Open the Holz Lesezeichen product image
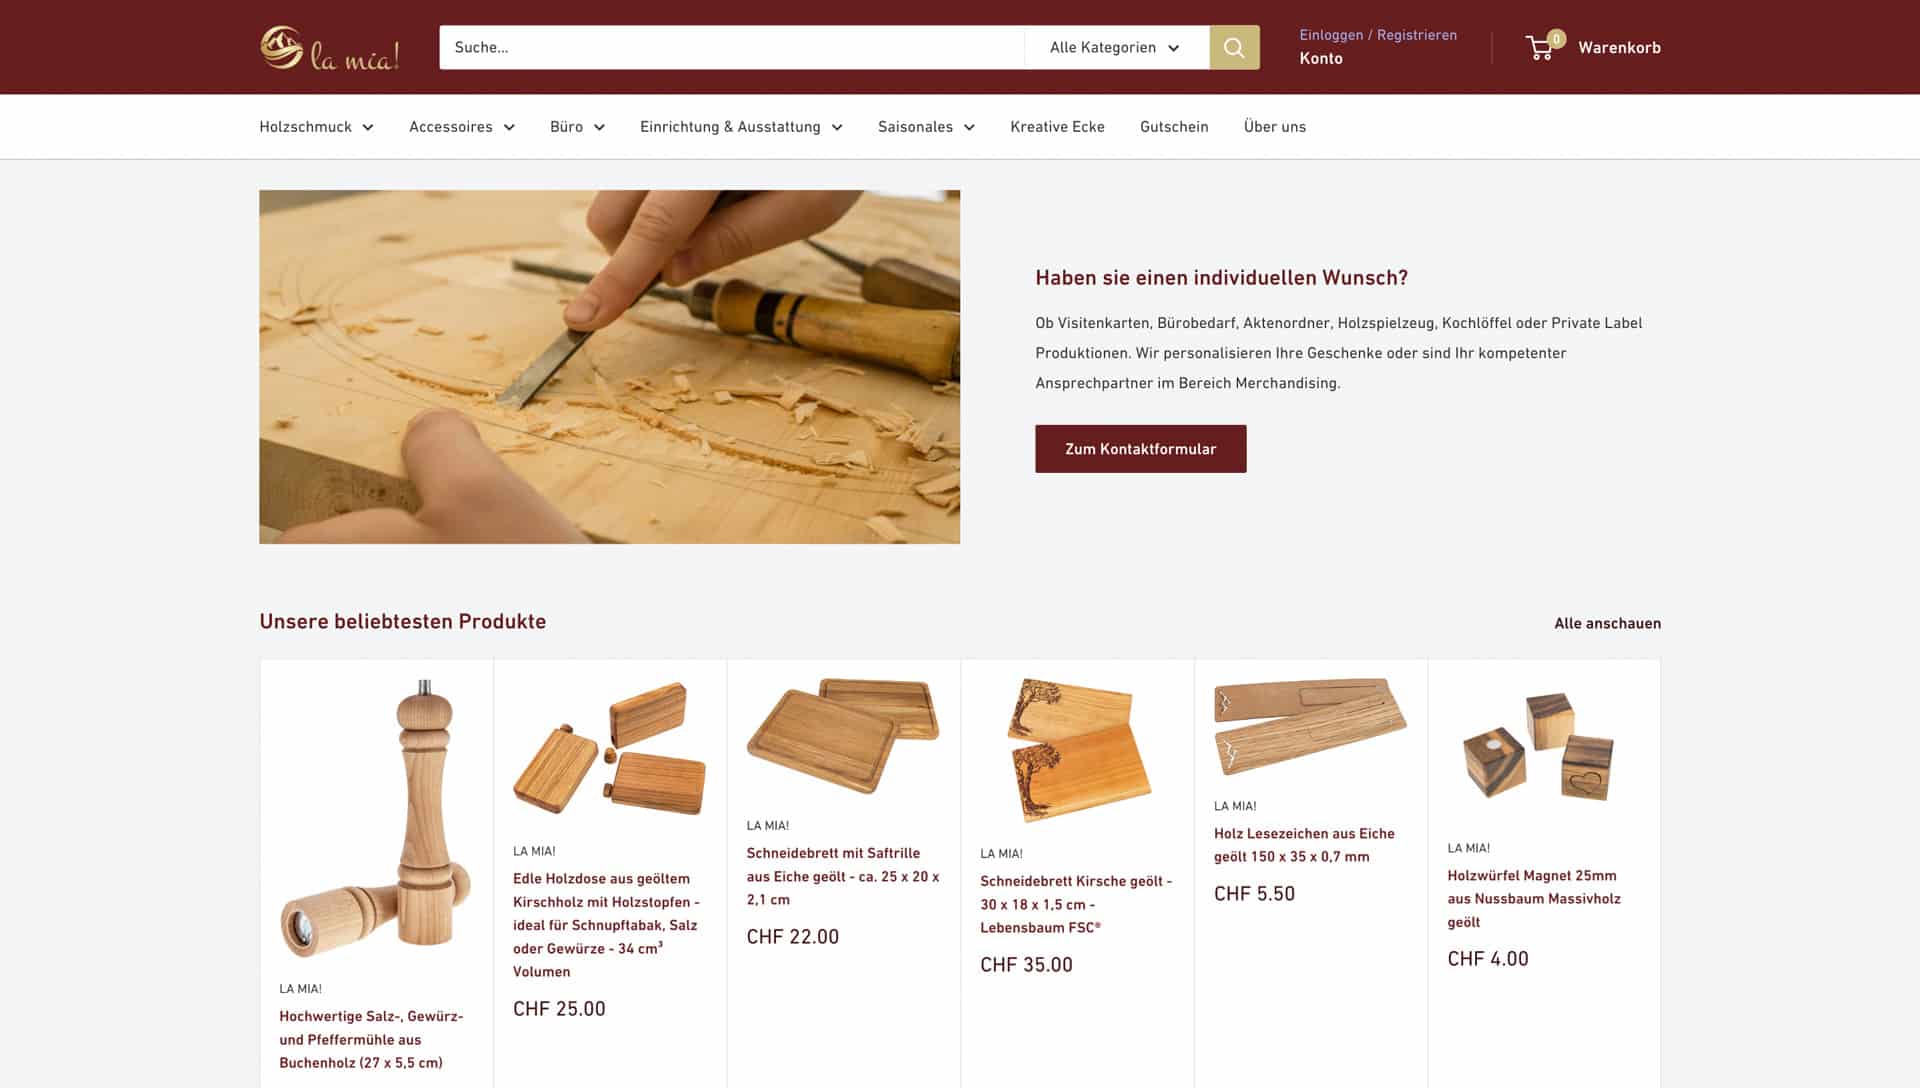Viewport: 1920px width, 1088px height. click(x=1310, y=728)
